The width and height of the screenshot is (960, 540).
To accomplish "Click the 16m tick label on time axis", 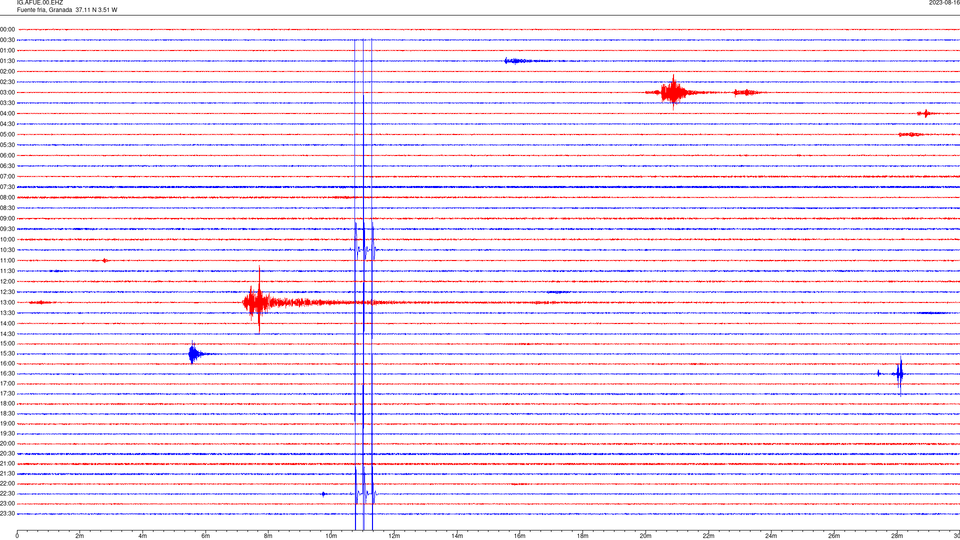I will [520, 536].
